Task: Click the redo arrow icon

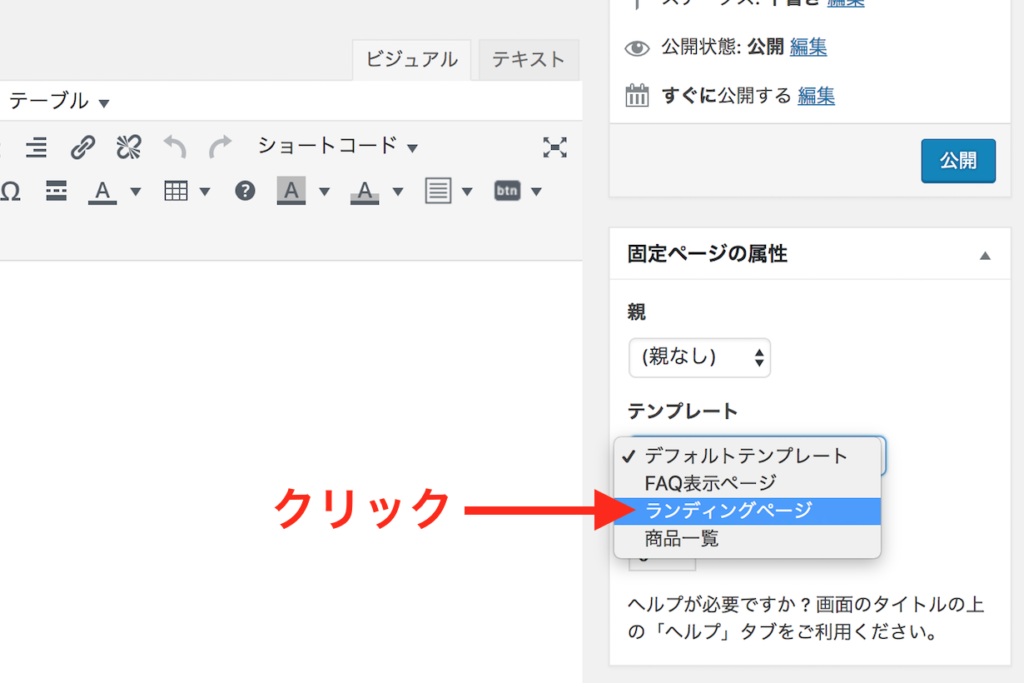Action: (x=220, y=148)
